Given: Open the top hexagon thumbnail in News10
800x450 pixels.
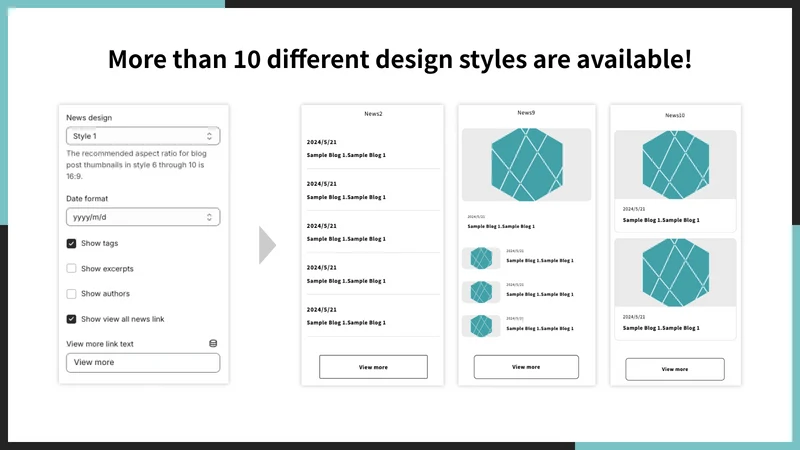Looking at the screenshot, I should 675,165.
